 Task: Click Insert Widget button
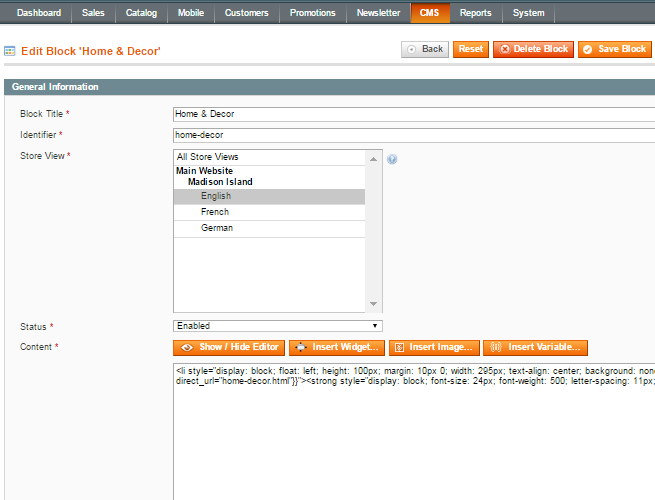[x=336, y=347]
